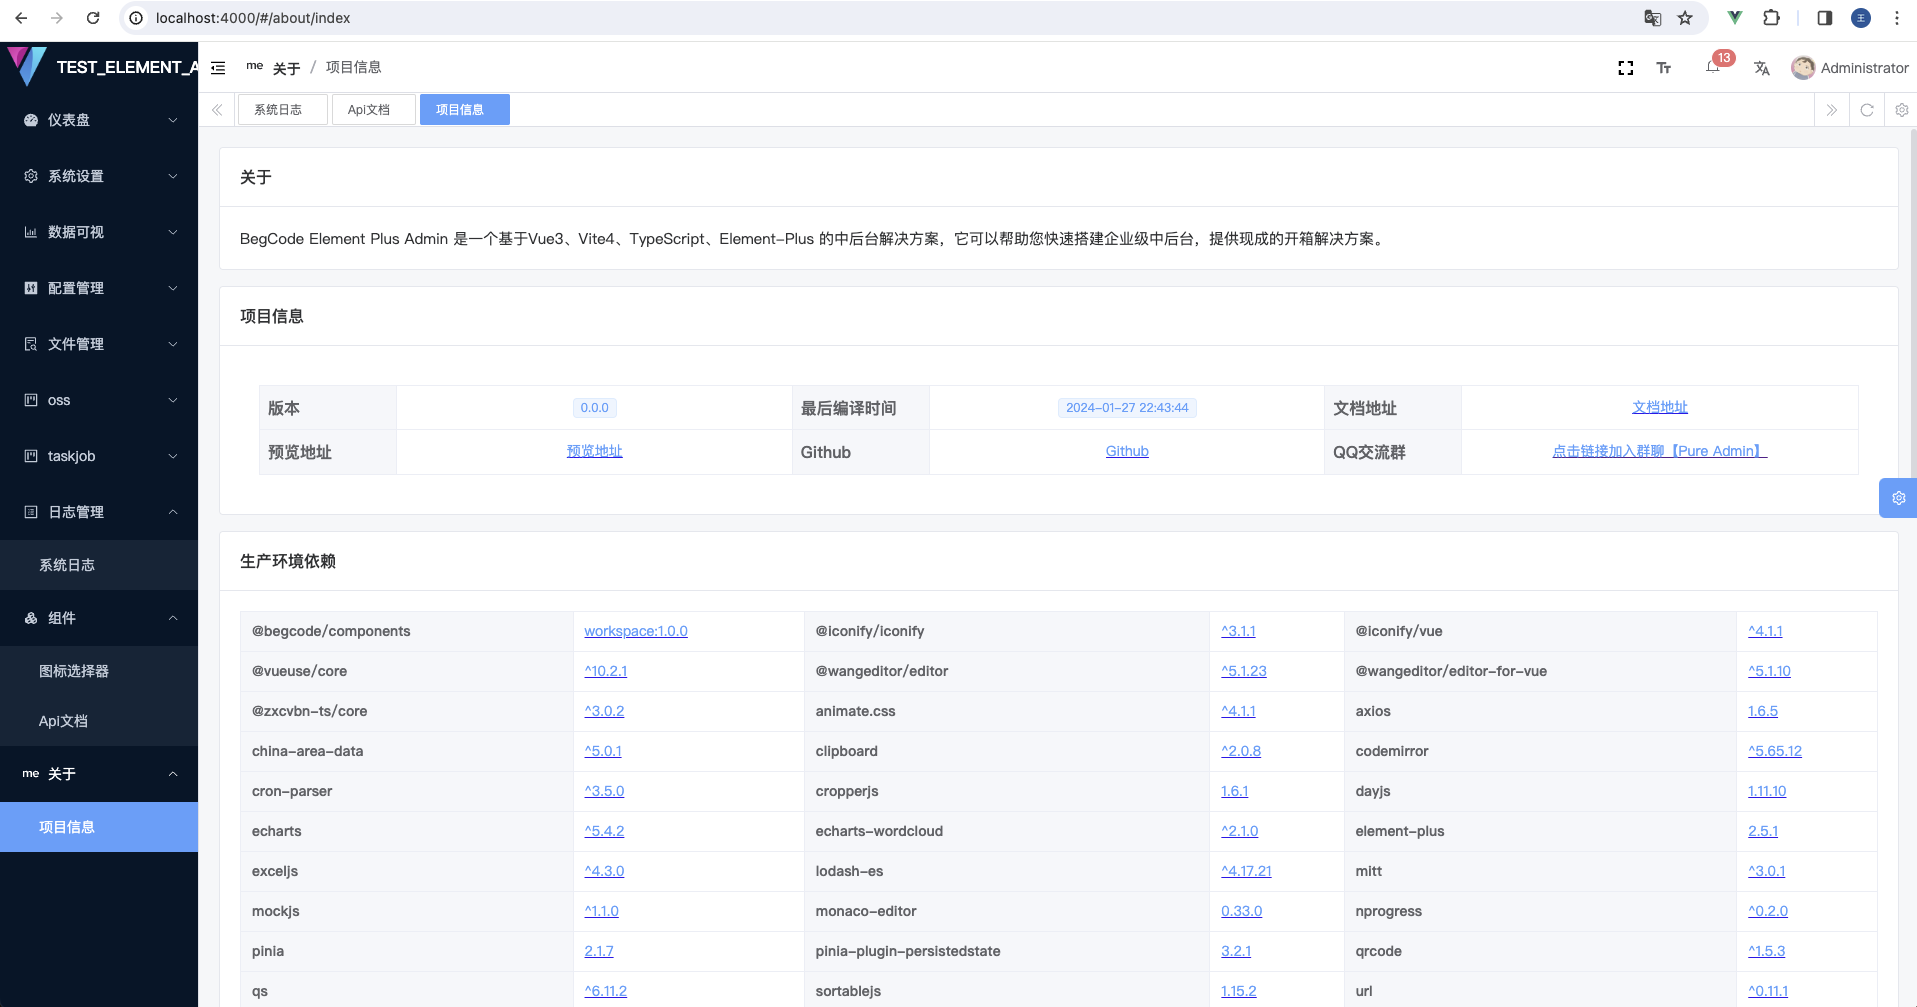Open the Administrator user menu
The height and width of the screenshot is (1007, 1917).
(1850, 68)
